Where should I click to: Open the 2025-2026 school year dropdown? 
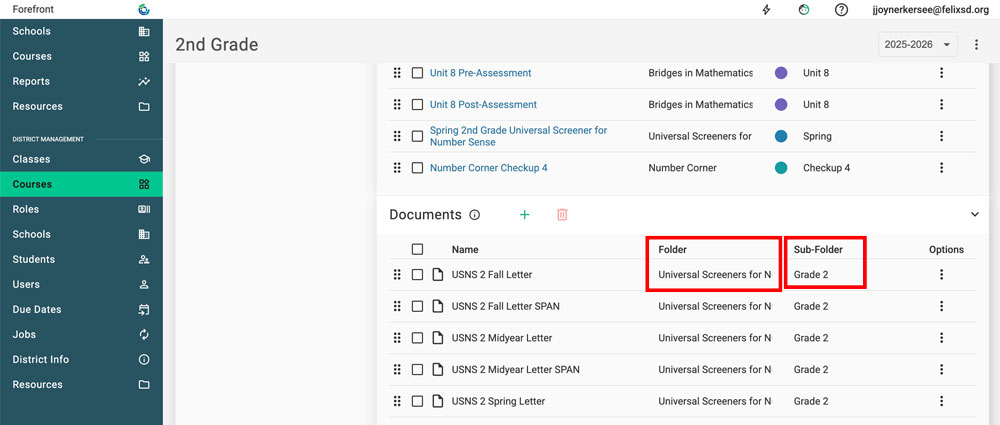(917, 44)
